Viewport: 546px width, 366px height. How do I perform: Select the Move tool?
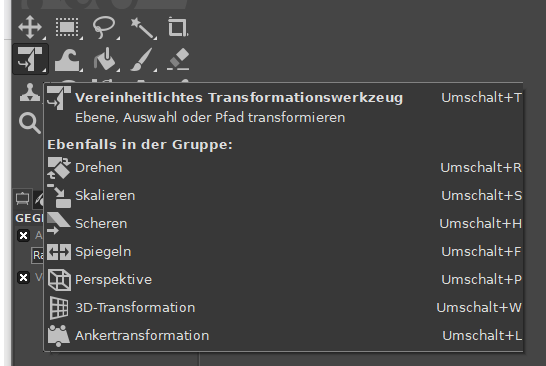[x=30, y=27]
